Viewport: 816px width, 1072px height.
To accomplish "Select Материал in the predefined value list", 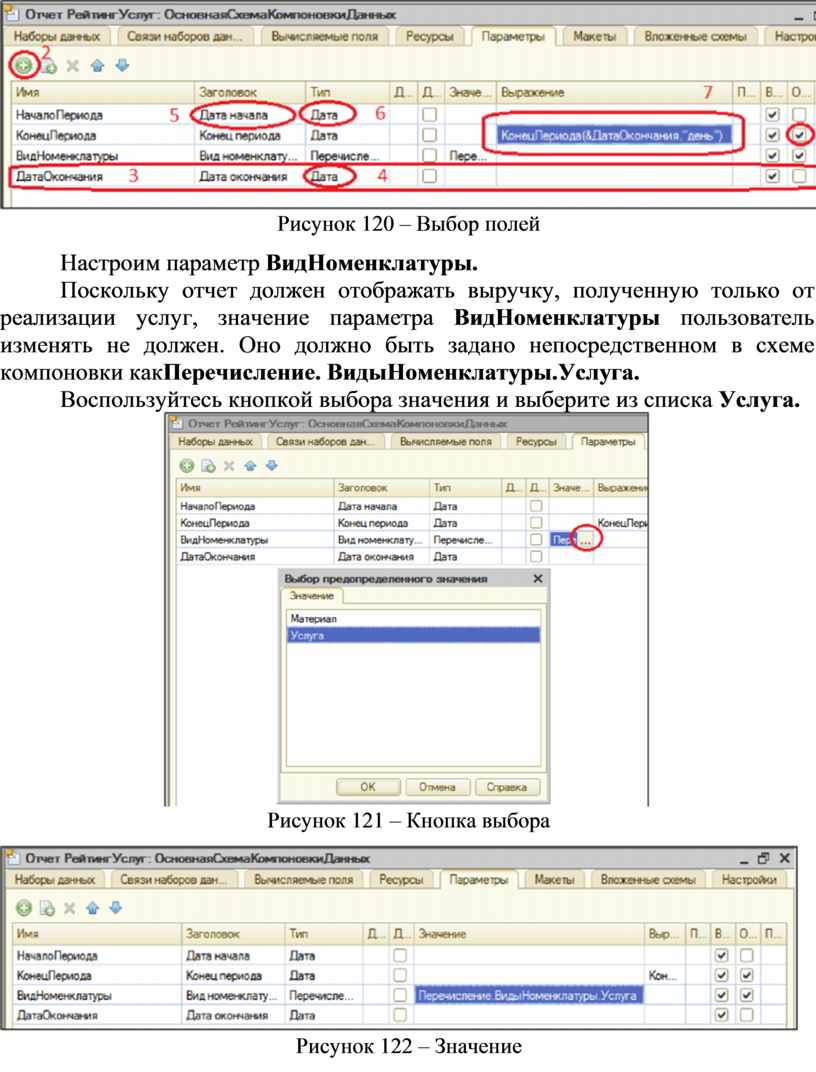I will point(413,619).
